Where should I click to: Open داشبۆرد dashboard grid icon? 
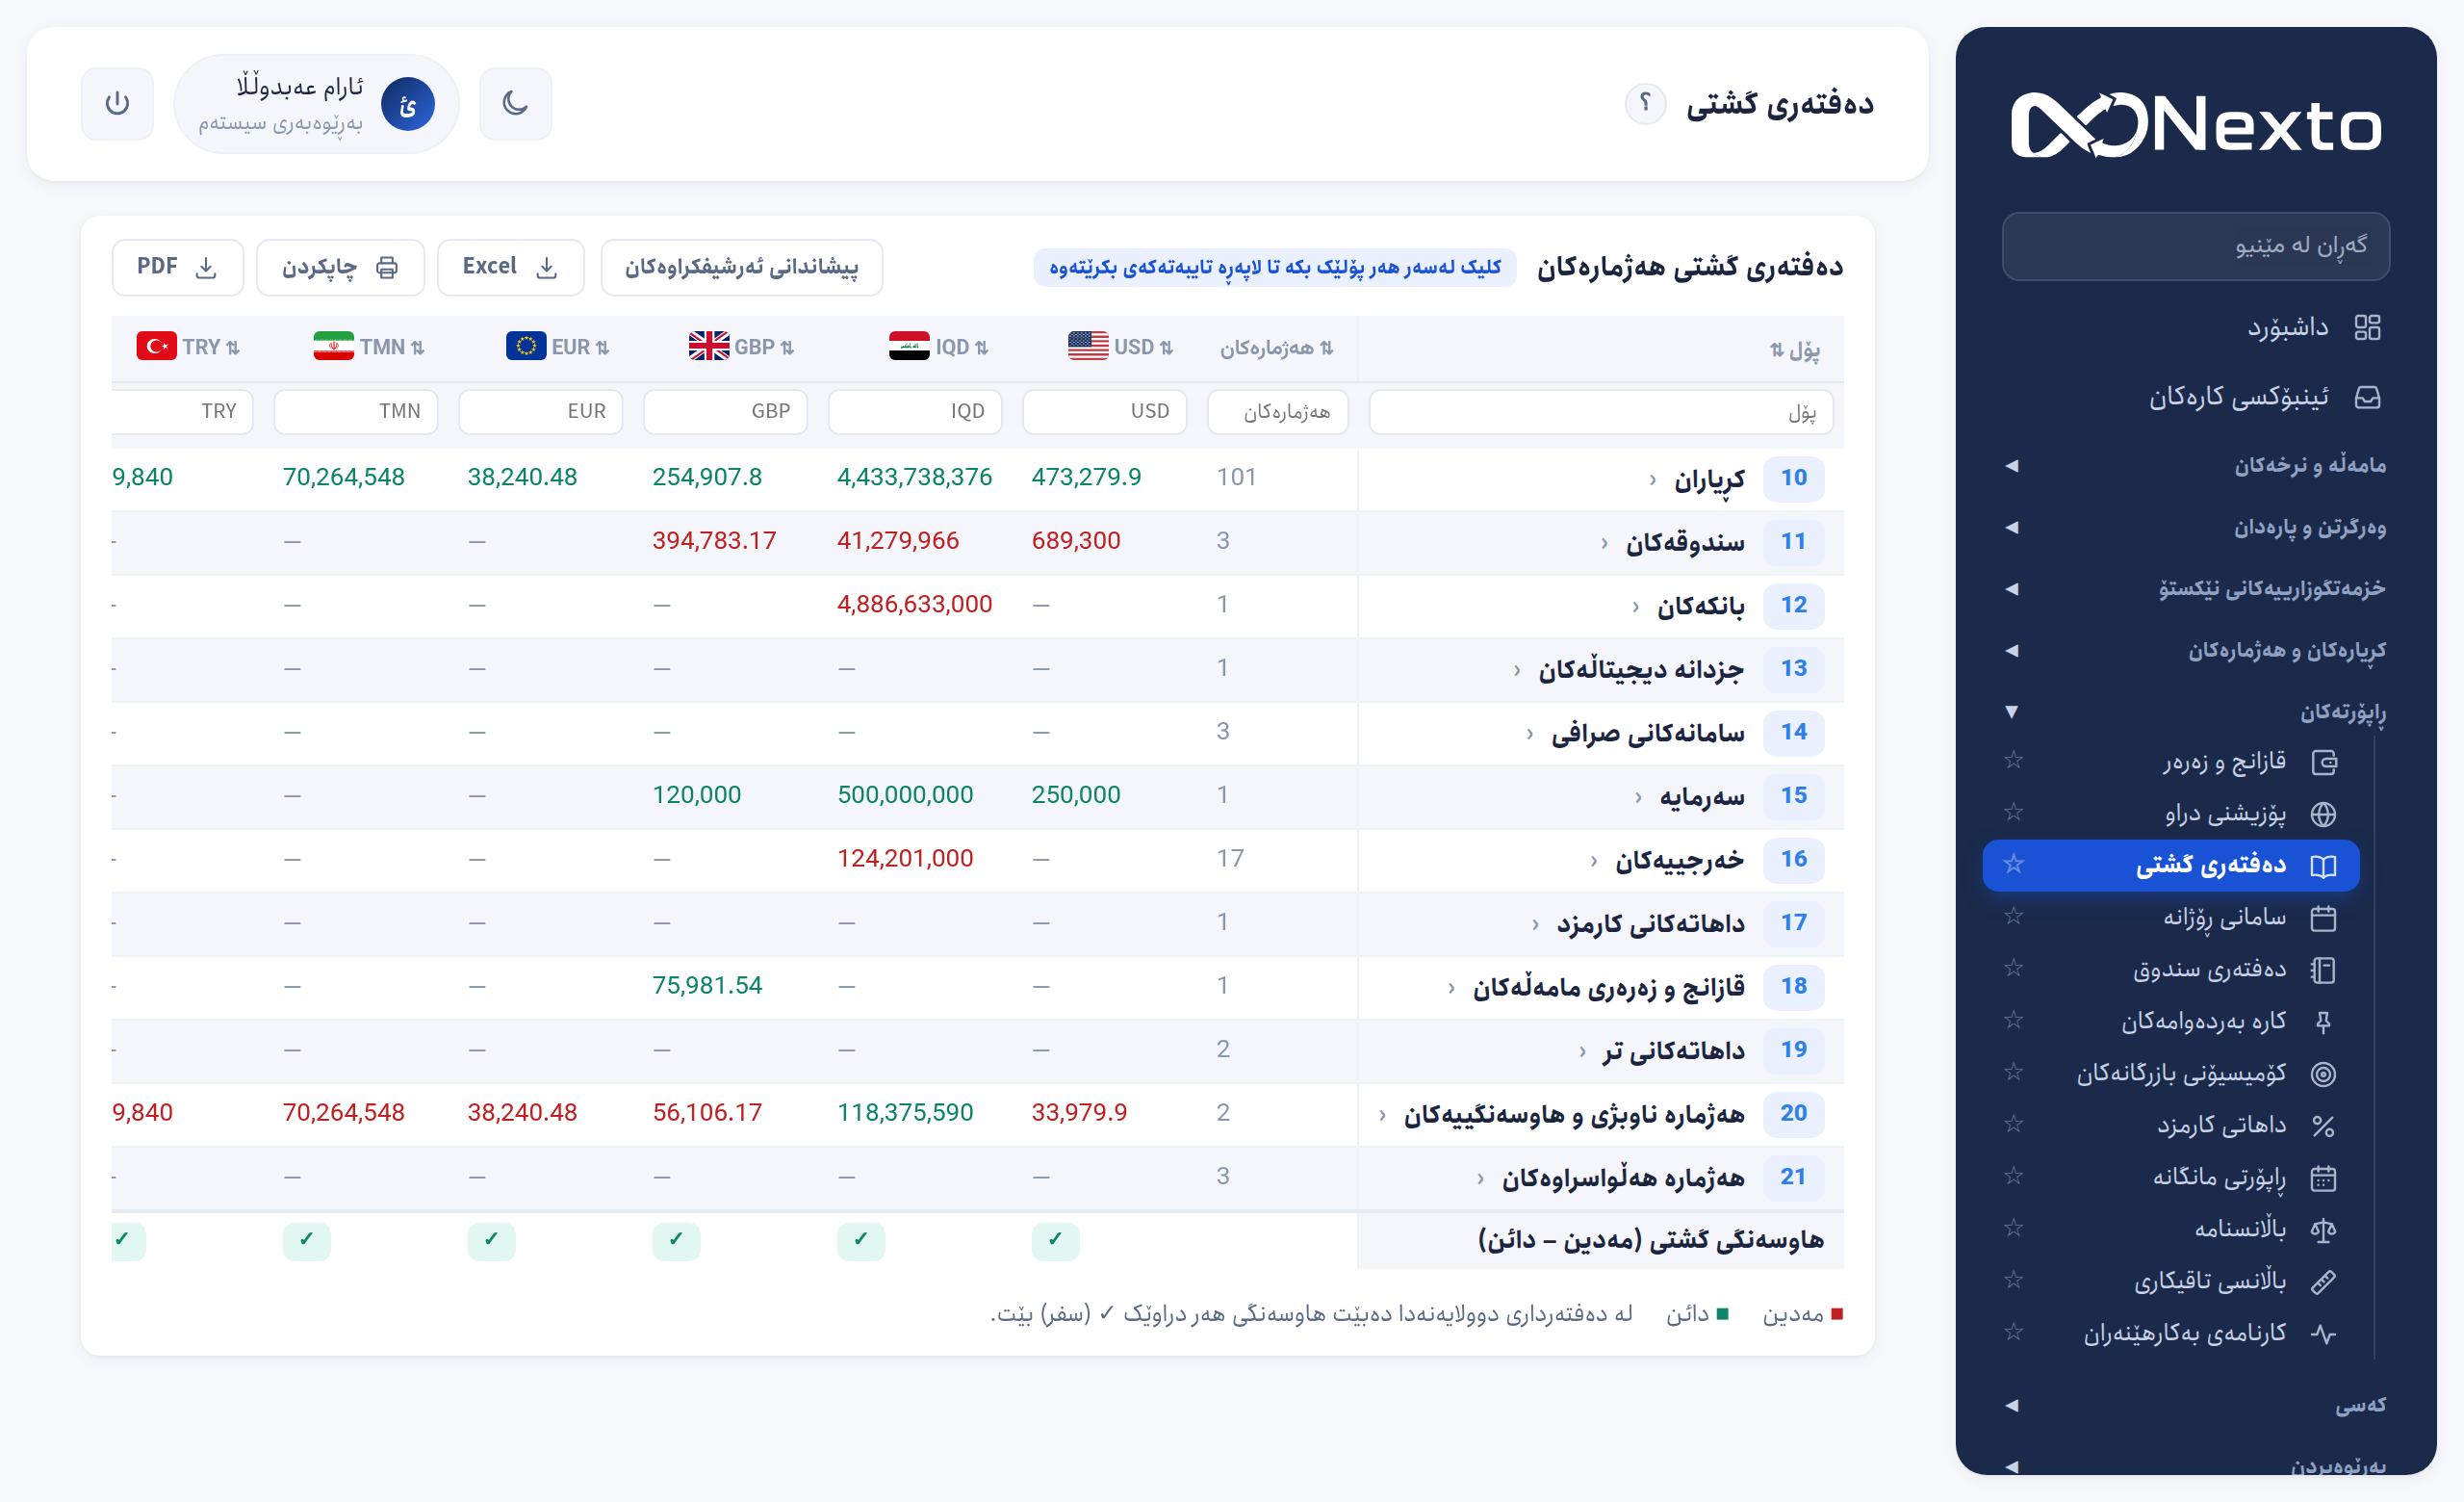2367,327
